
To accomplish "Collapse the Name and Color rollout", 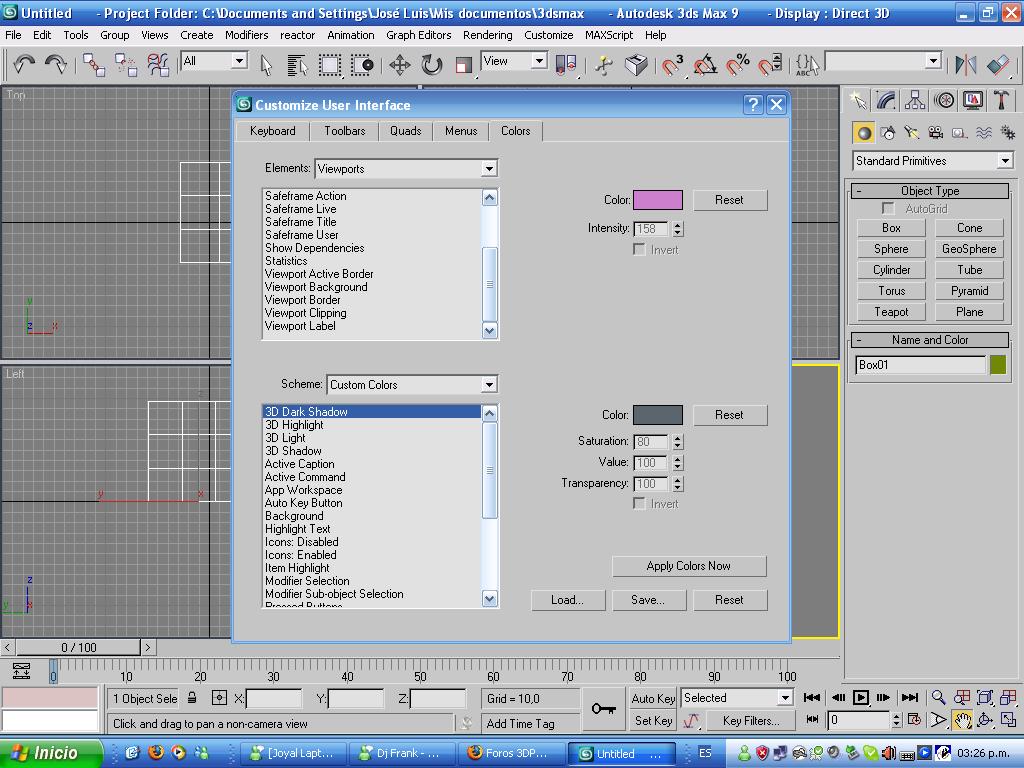I will click(930, 340).
